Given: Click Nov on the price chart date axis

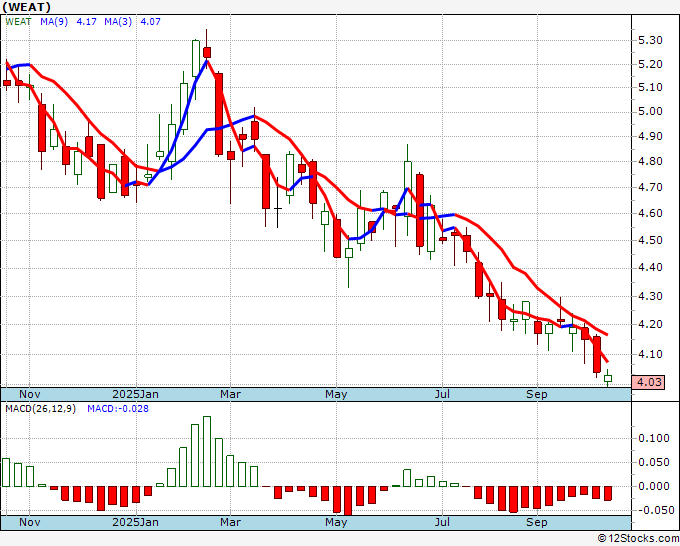Looking at the screenshot, I should click(x=29, y=394).
